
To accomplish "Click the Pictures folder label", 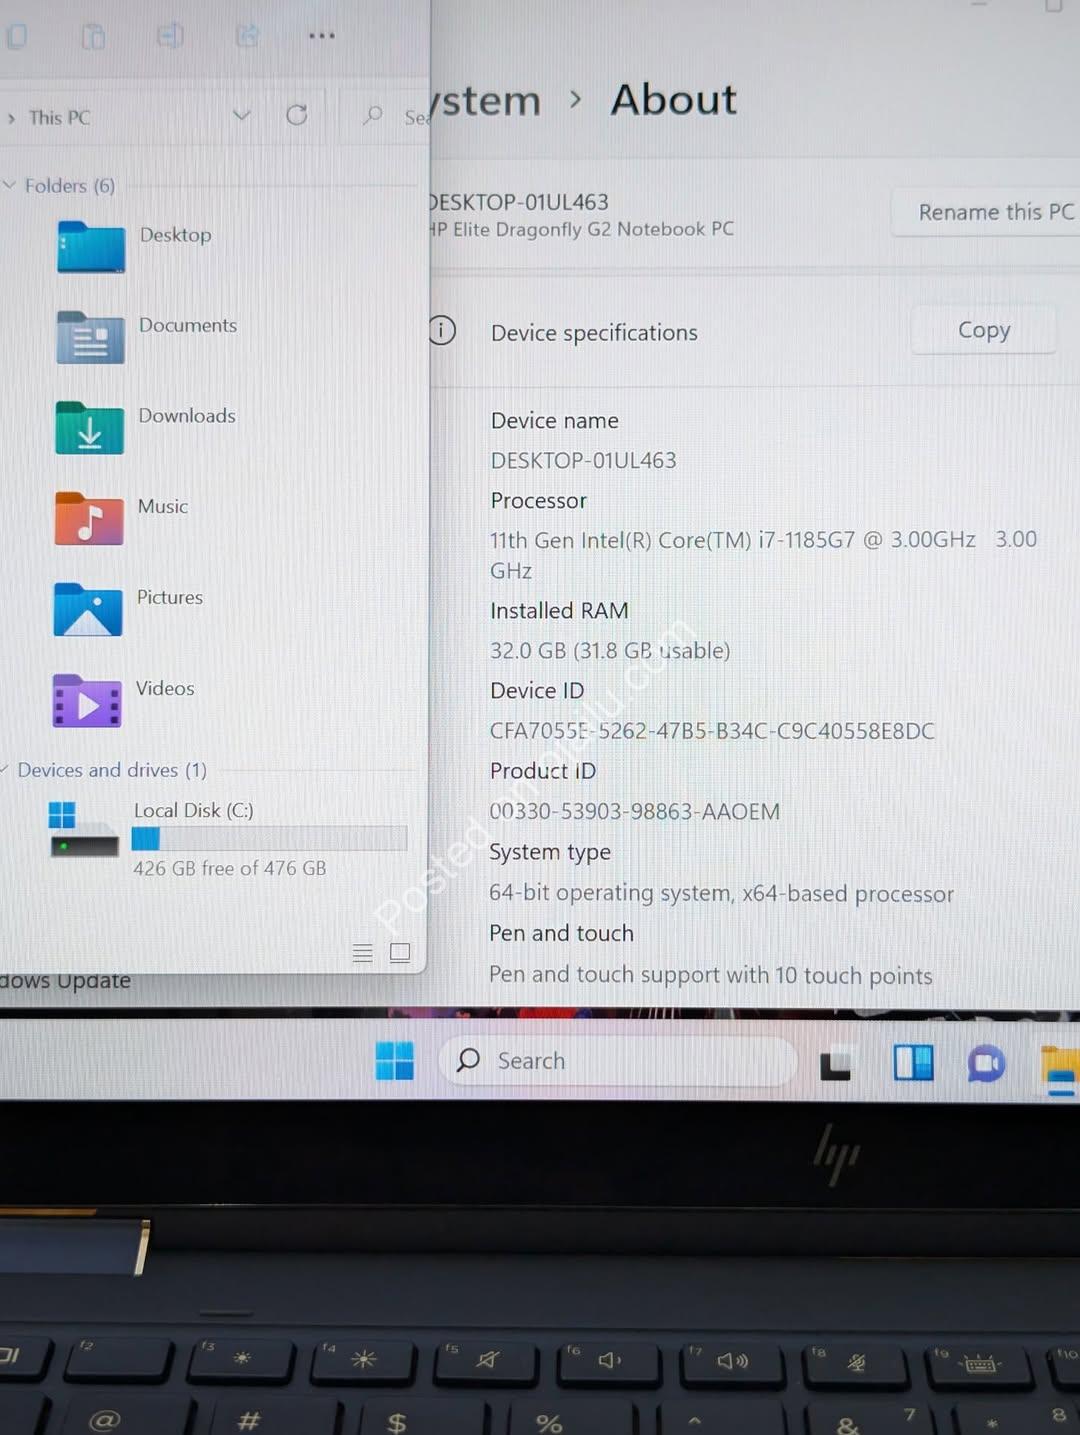I will [169, 597].
